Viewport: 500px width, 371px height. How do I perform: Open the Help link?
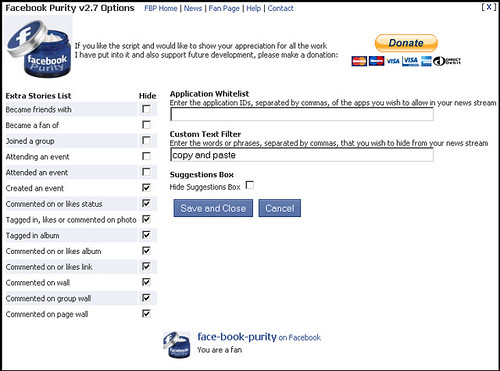254,8
